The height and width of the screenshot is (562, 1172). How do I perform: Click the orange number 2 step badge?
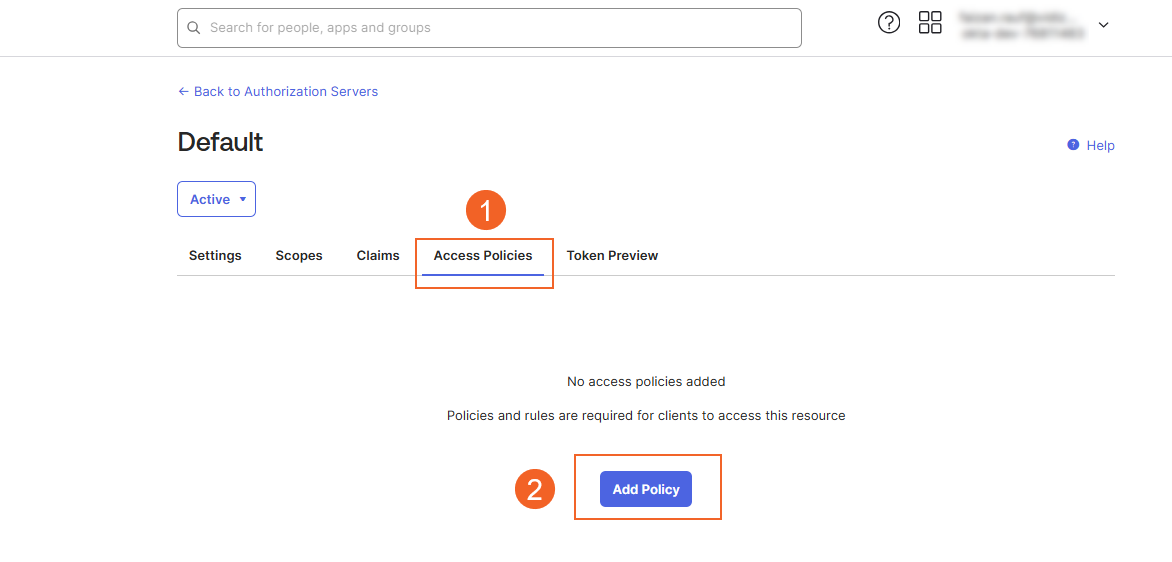(535, 489)
